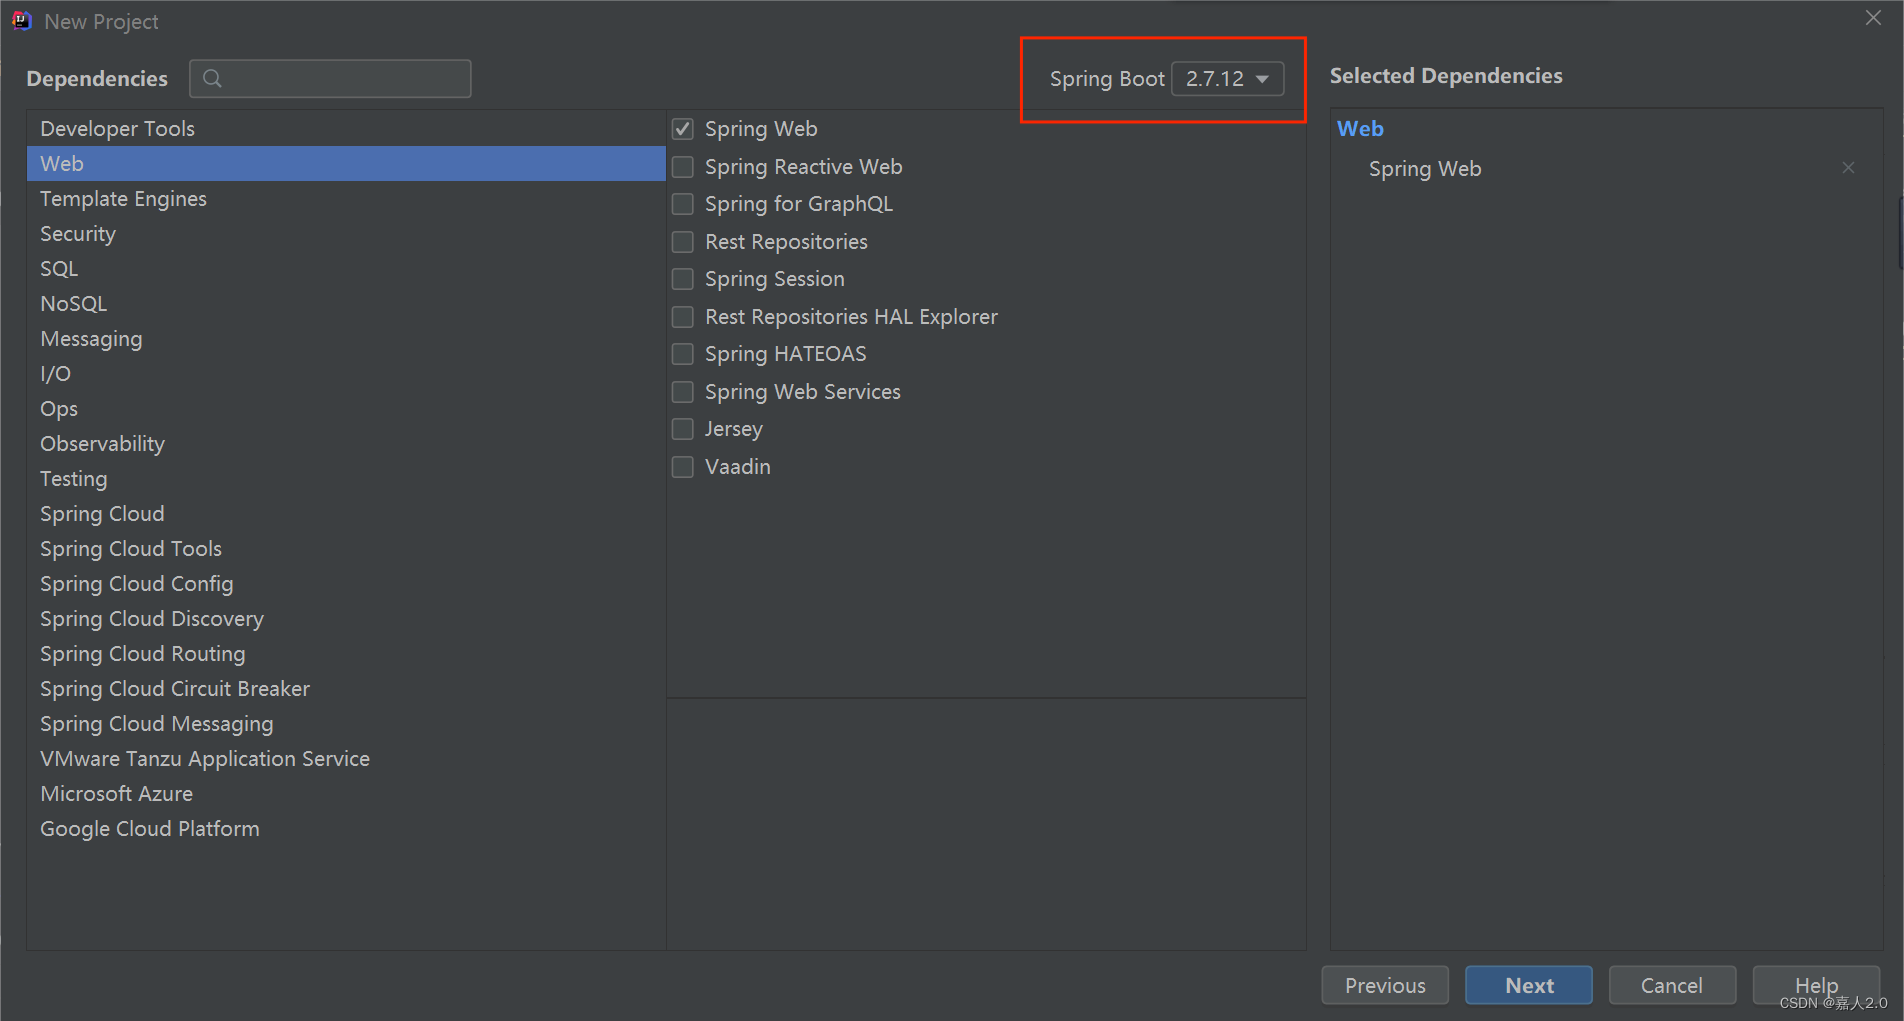1904x1021 pixels.
Task: Select Google Cloud Platform category
Action: pyautogui.click(x=346, y=828)
